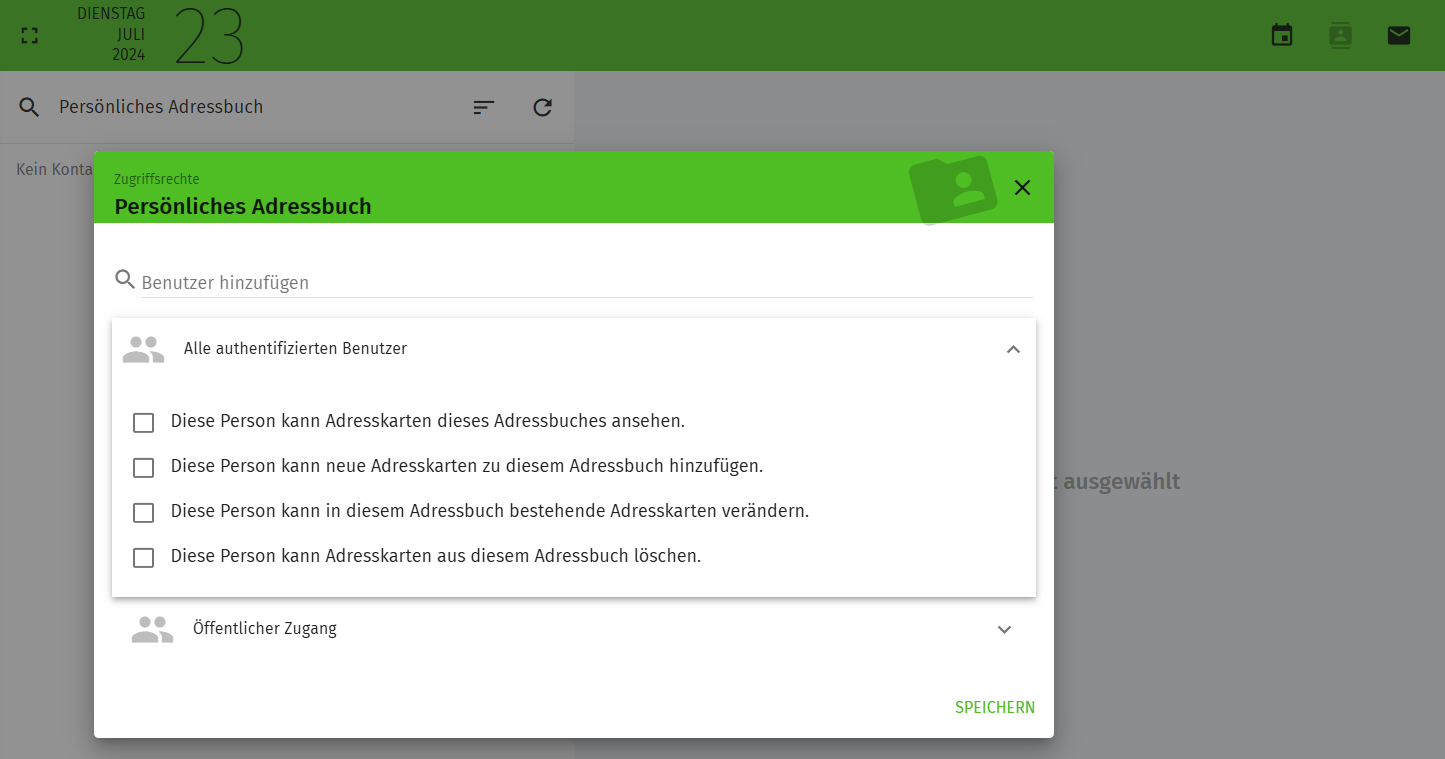Click the search magnifier beside Persönliches Adressbuch
Screen dimensions: 1445x759
[x=29, y=107]
